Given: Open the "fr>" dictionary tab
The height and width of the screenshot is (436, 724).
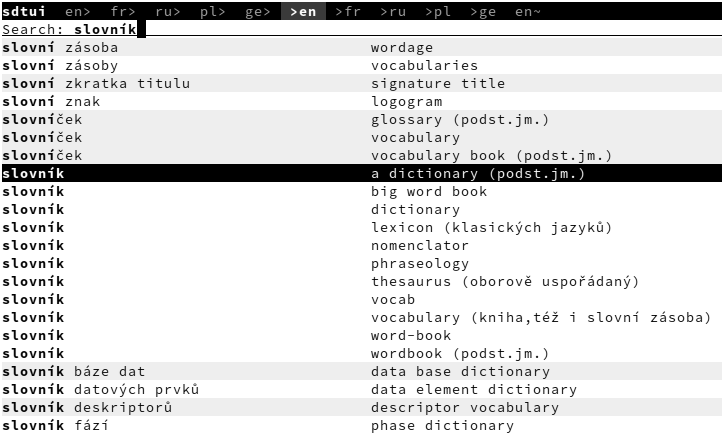Looking at the screenshot, I should (x=123, y=11).
